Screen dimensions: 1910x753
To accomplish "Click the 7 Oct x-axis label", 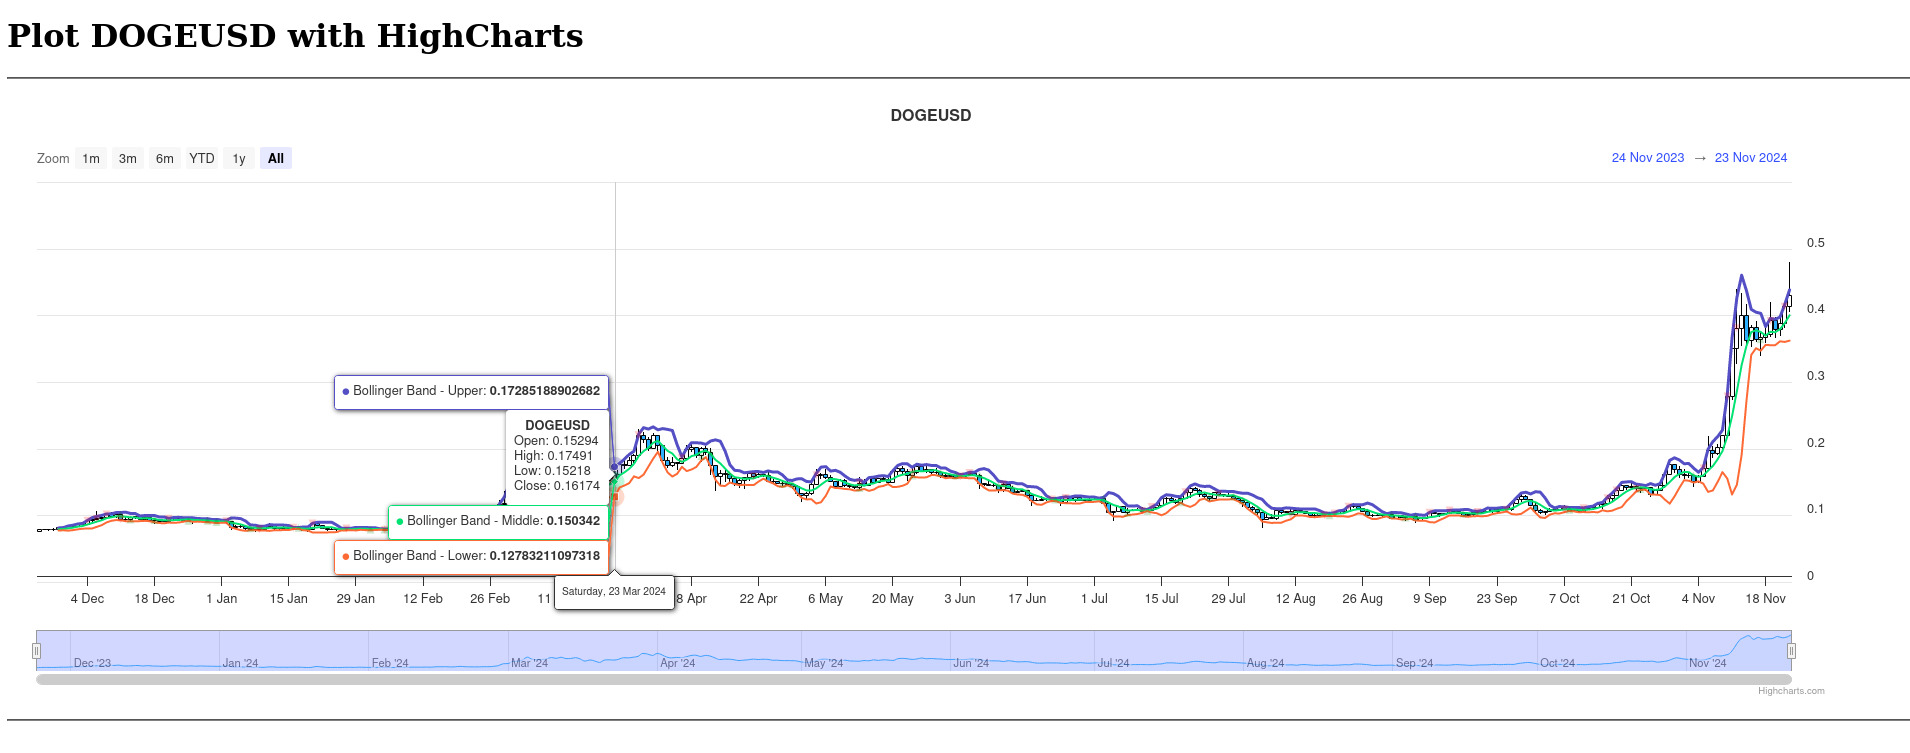I will tap(1564, 599).
